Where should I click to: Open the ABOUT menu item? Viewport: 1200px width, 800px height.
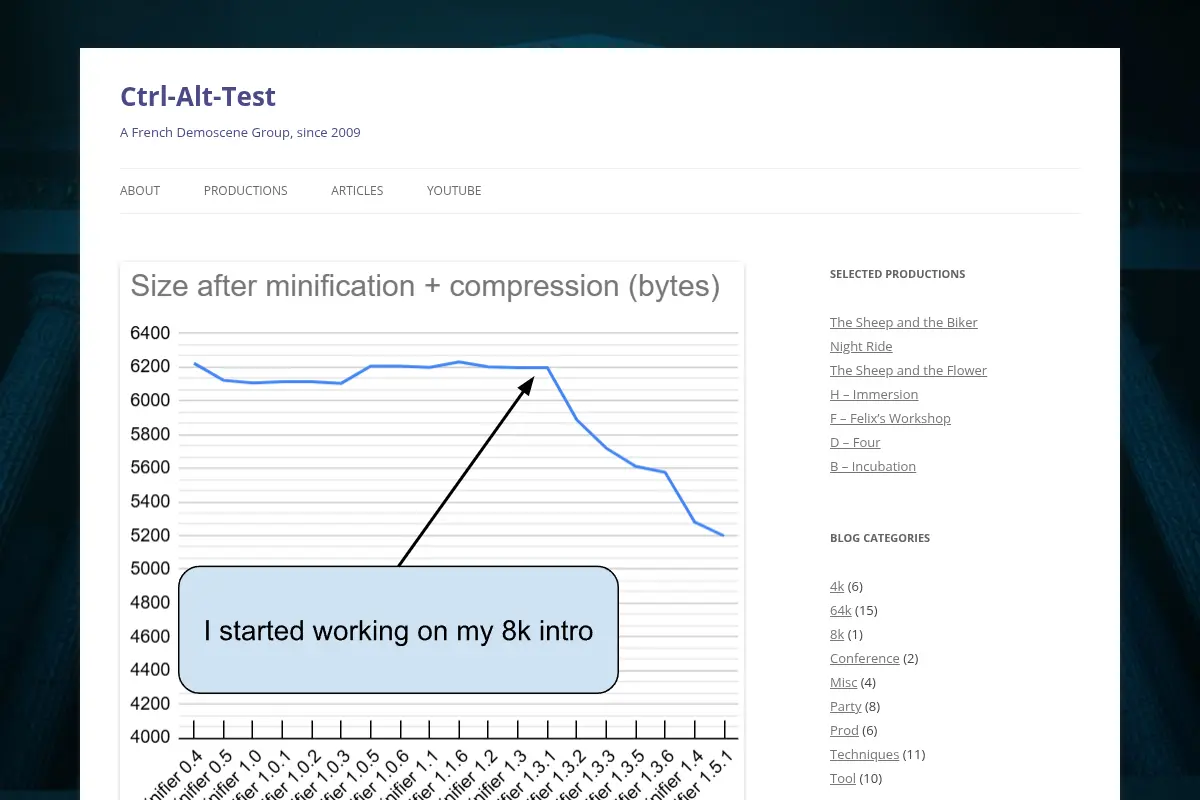[140, 191]
